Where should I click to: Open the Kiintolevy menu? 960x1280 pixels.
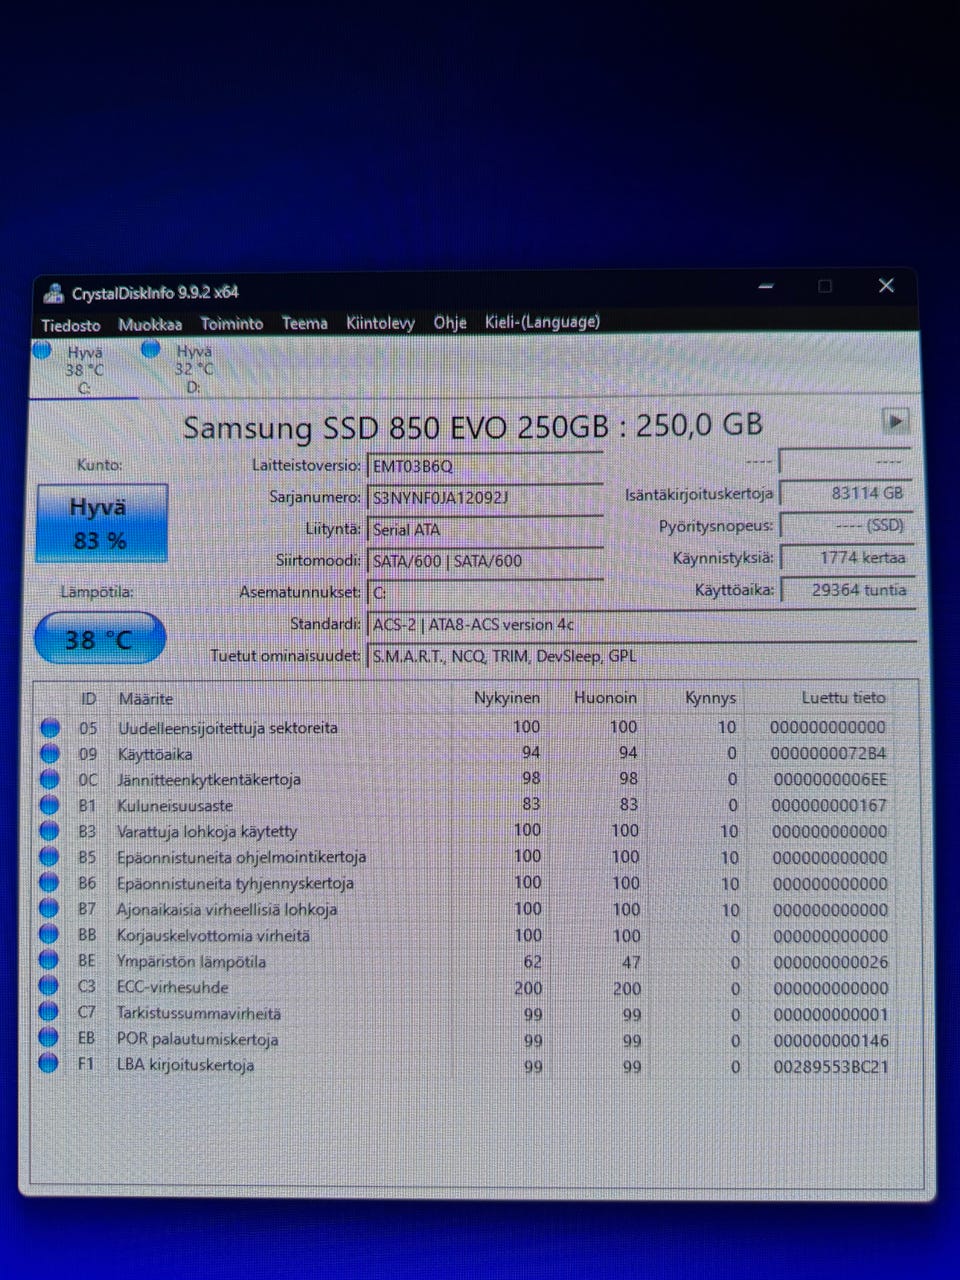pyautogui.click(x=380, y=322)
